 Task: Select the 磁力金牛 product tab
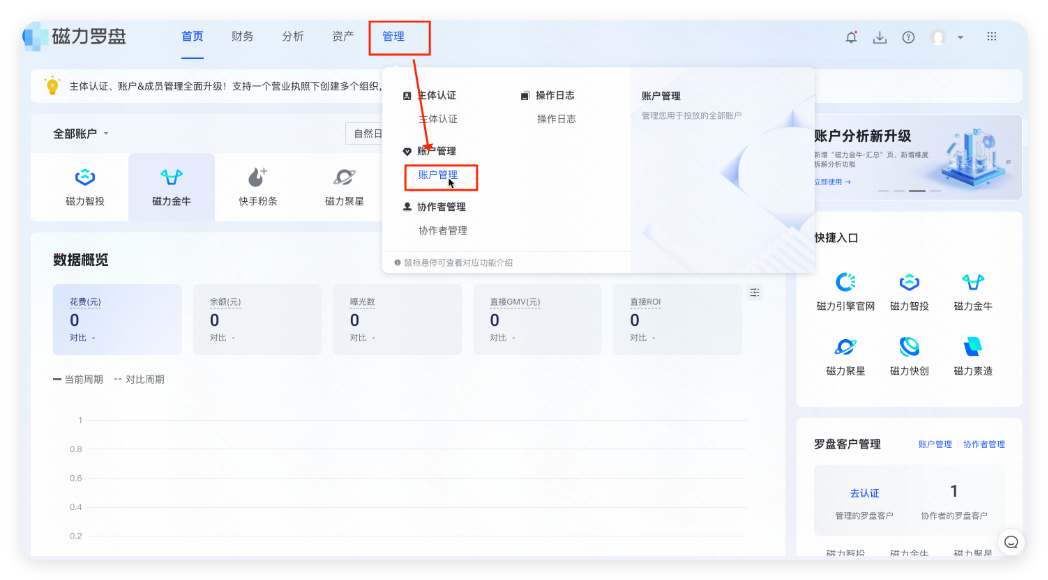172,187
